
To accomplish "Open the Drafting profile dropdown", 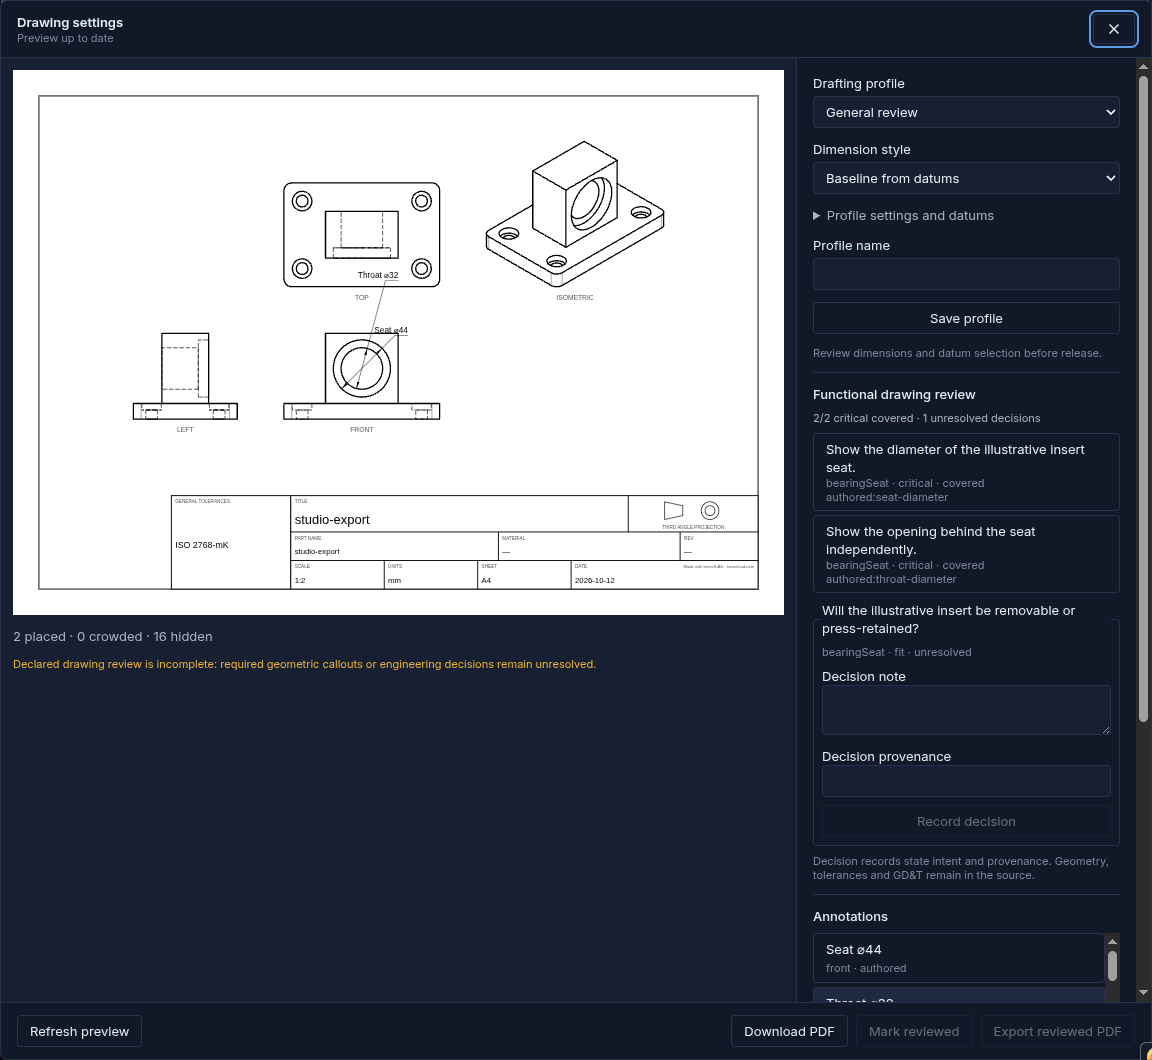I will click(x=965, y=112).
